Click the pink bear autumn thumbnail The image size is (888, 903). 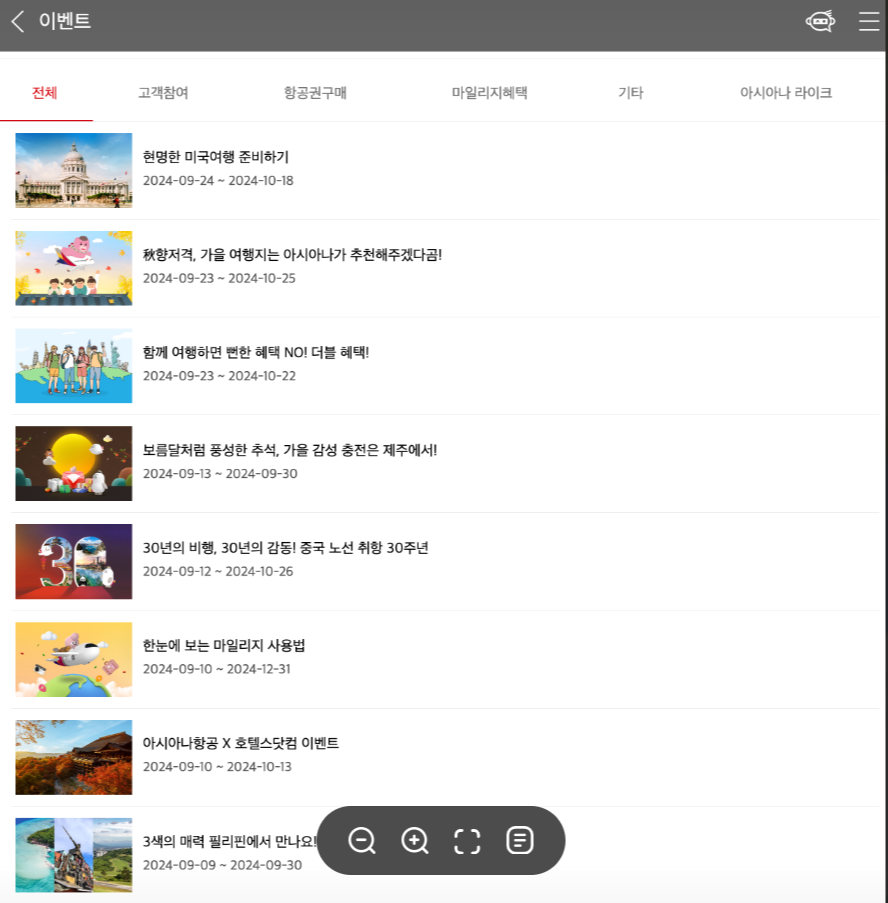pyautogui.click(x=74, y=268)
